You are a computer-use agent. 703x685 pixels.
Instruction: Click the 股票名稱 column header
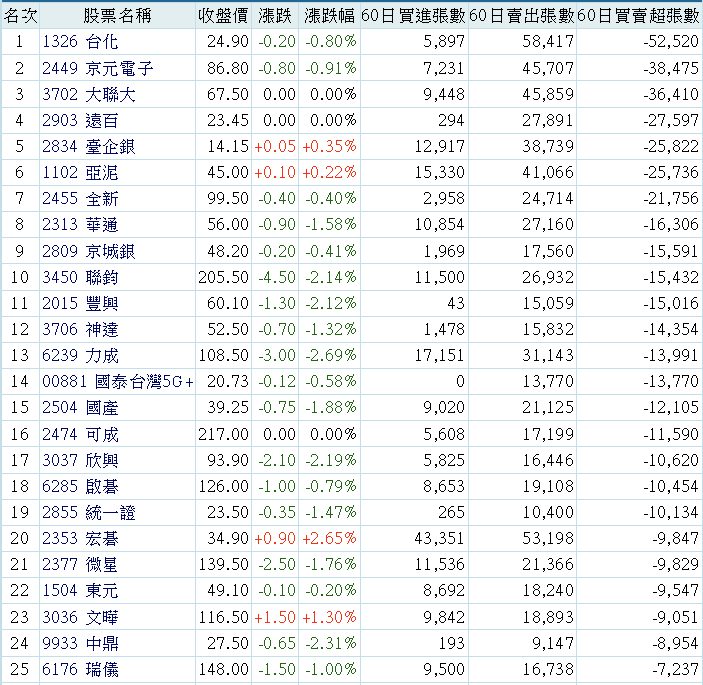[117, 16]
